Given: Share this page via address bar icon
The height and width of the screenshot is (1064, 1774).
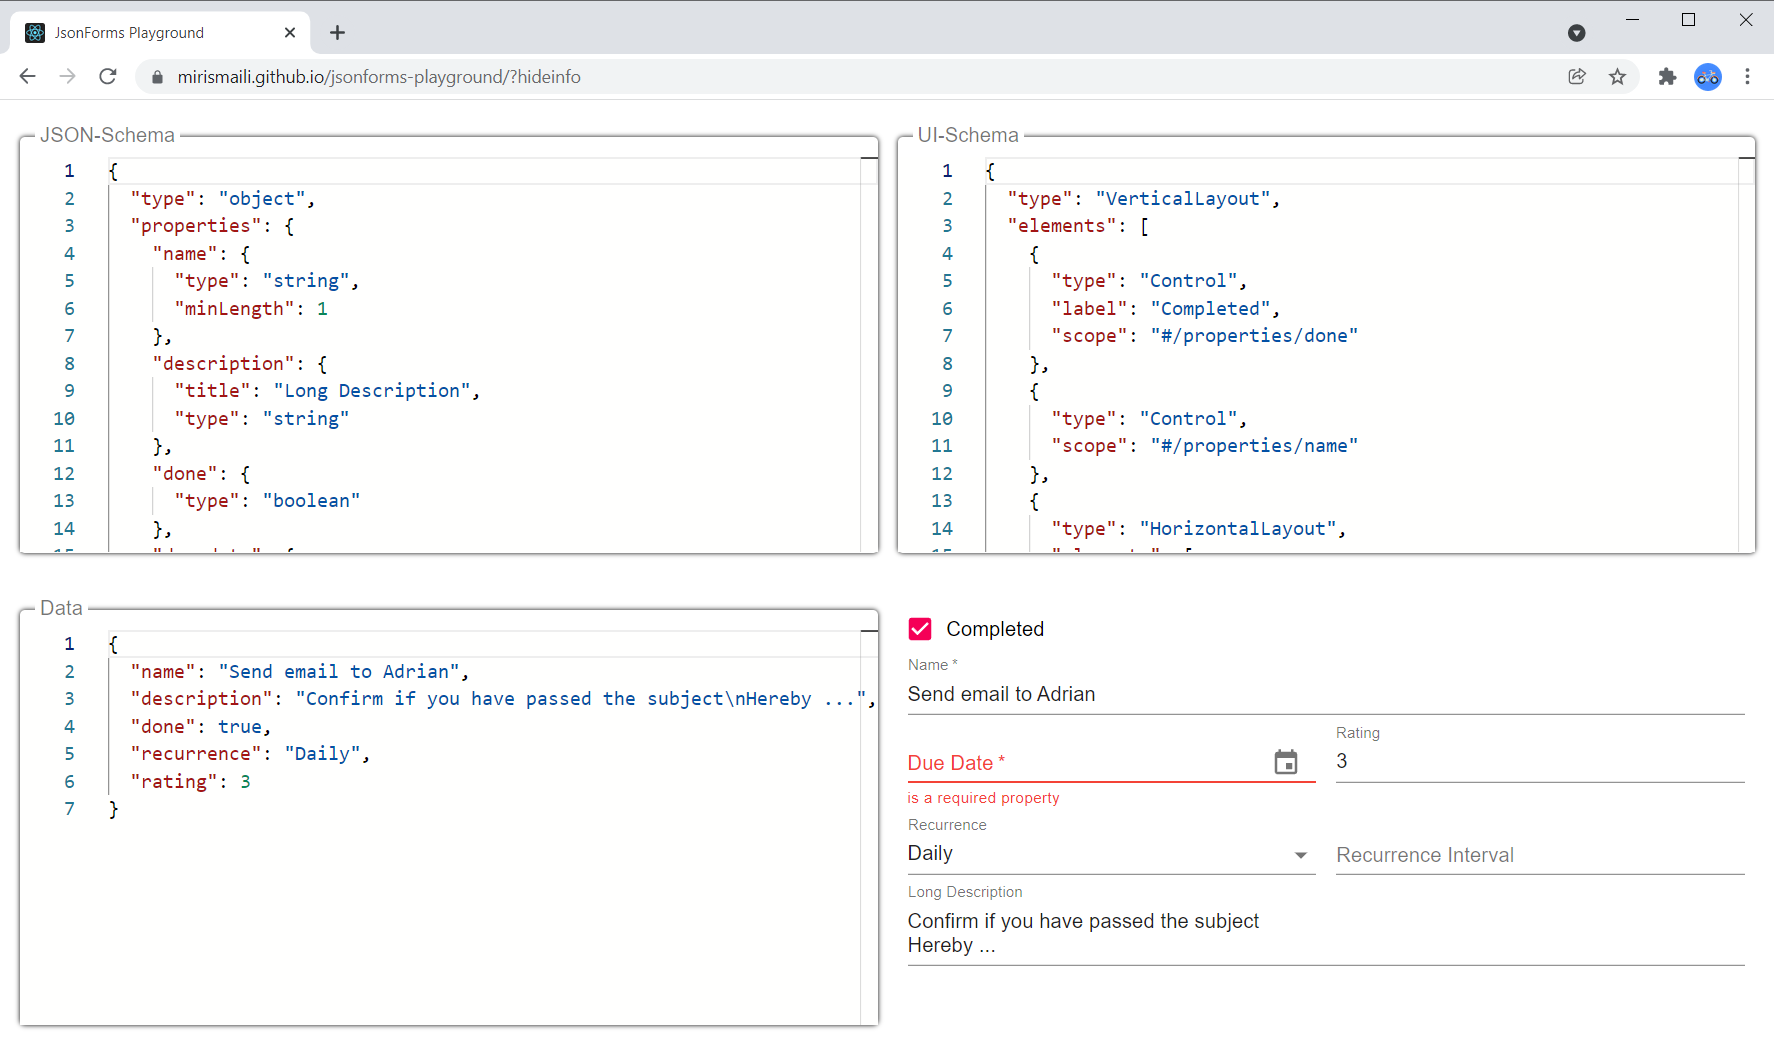Looking at the screenshot, I should pyautogui.click(x=1577, y=77).
